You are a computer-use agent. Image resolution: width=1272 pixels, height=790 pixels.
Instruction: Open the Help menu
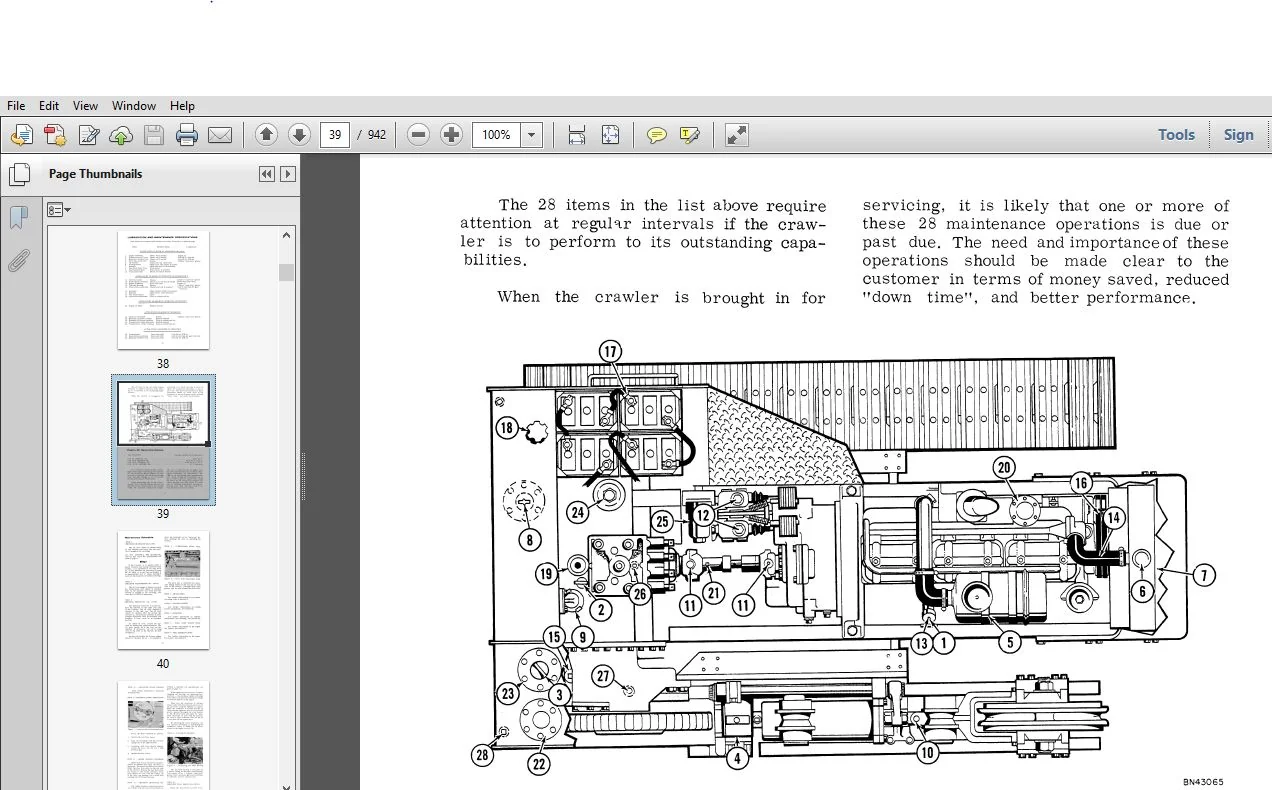tap(182, 105)
